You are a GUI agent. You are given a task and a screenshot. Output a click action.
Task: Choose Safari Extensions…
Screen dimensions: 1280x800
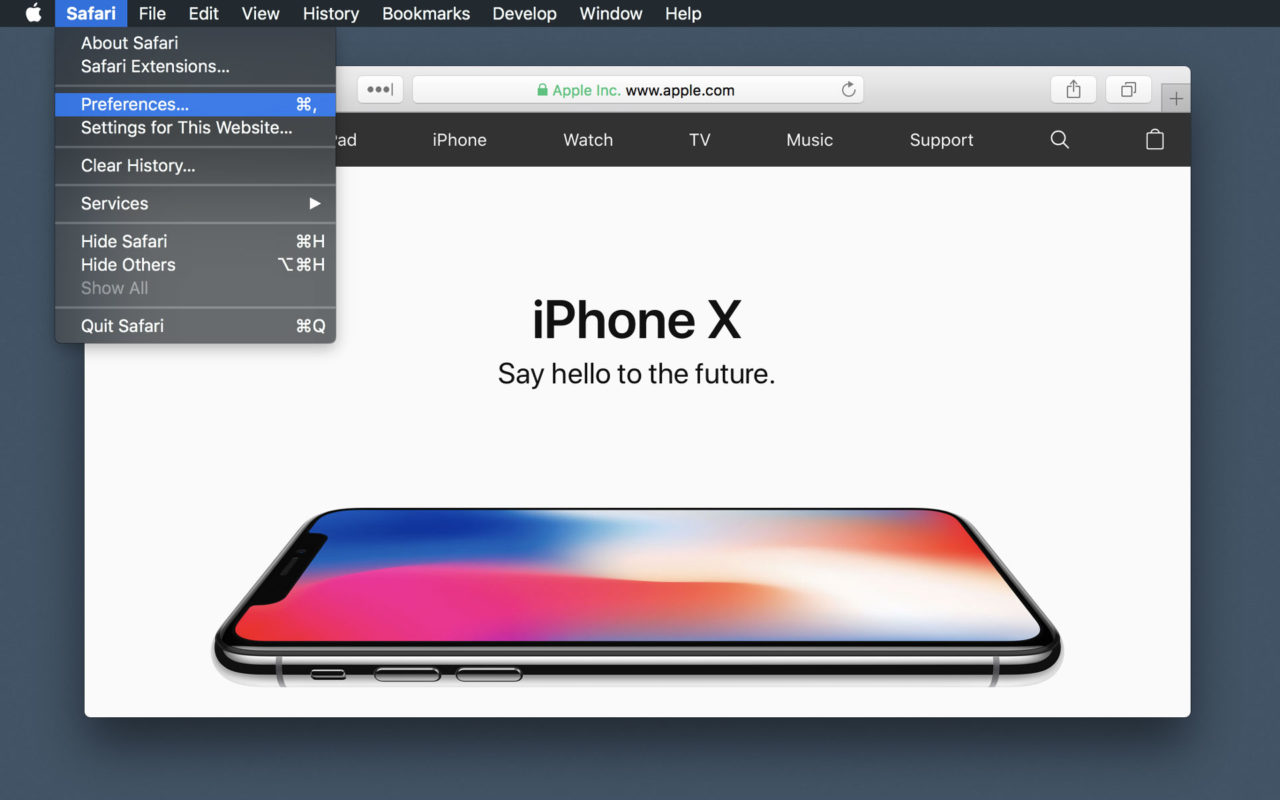click(x=195, y=66)
